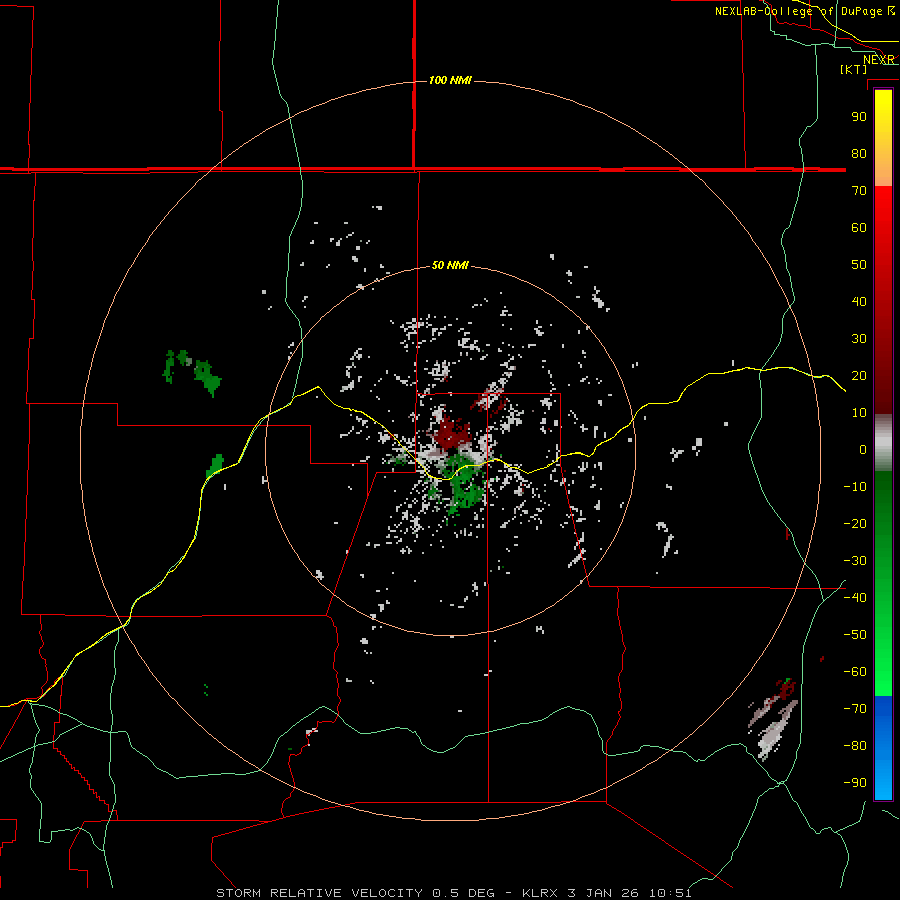Select the -10 value on velocity scale
The height and width of the screenshot is (900, 900).
[855, 487]
